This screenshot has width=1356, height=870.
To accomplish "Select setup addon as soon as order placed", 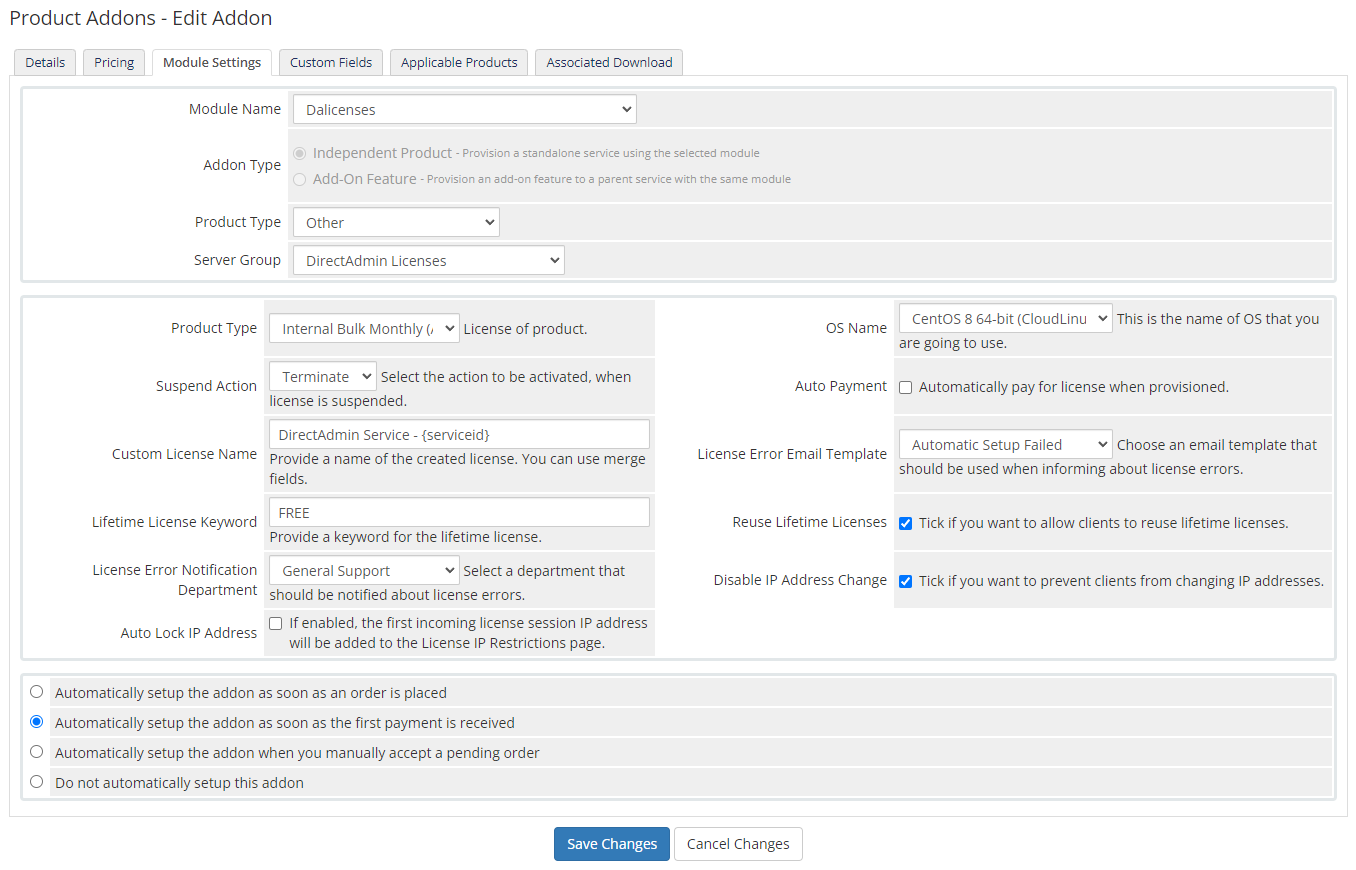I will click(36, 691).
